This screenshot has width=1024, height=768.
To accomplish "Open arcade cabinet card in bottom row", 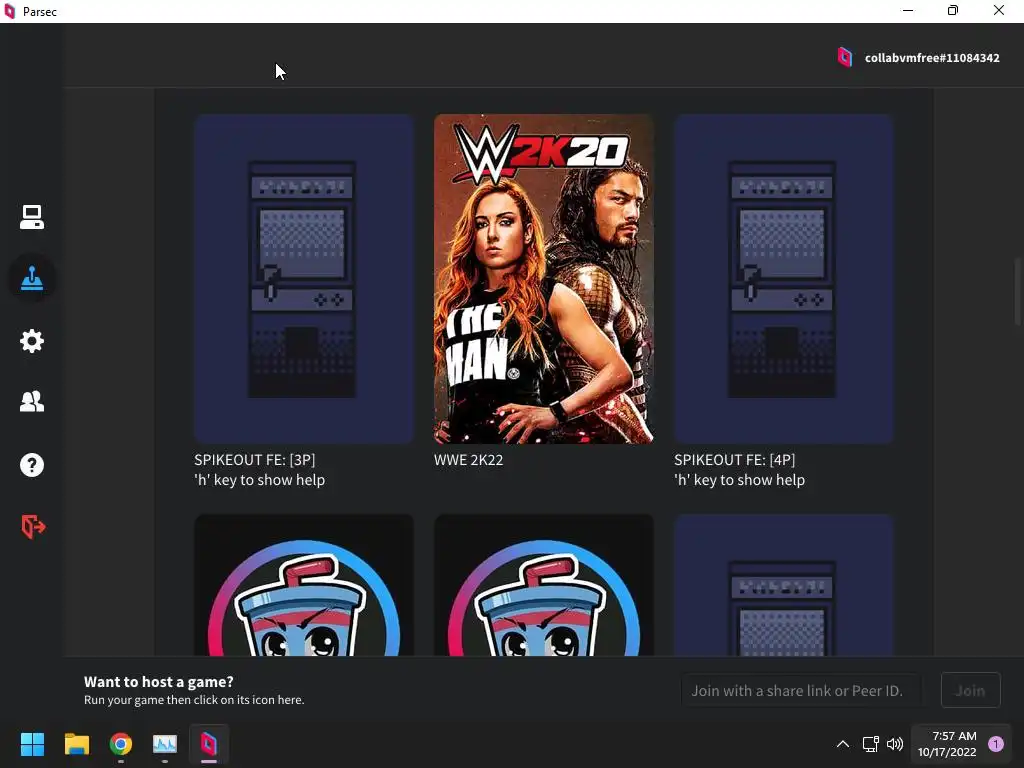I will point(784,585).
